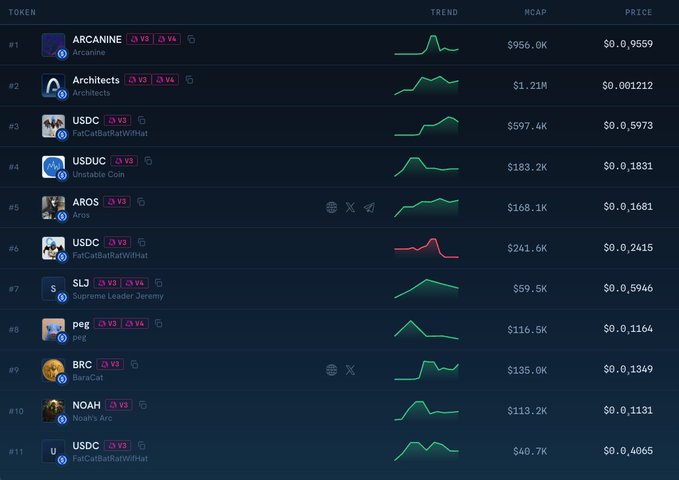Click the Architects token logo
The image size is (679, 480).
tap(53, 85)
